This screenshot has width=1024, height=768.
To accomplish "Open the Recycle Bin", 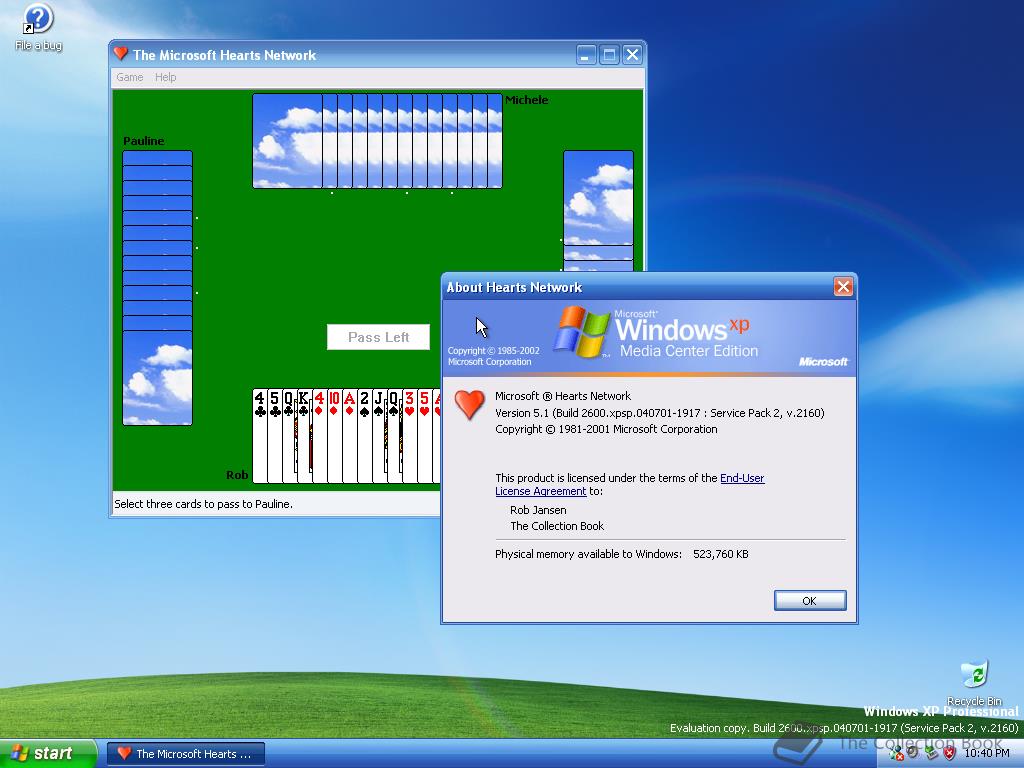I will [x=973, y=672].
